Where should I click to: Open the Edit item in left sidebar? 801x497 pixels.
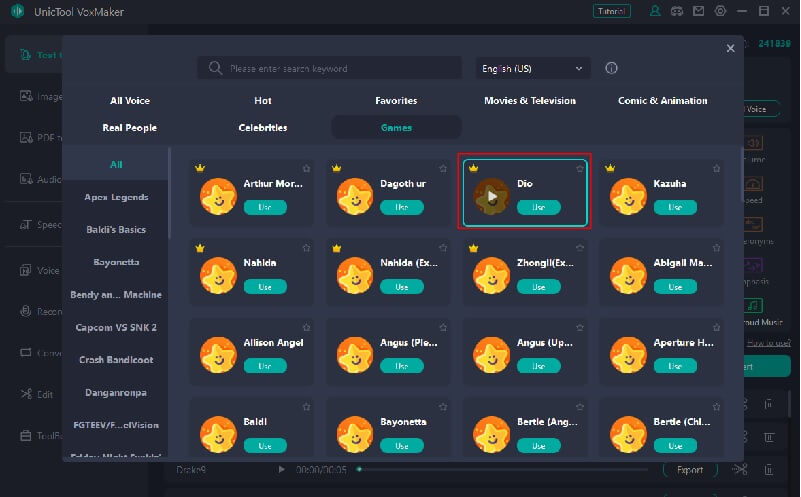click(x=37, y=394)
